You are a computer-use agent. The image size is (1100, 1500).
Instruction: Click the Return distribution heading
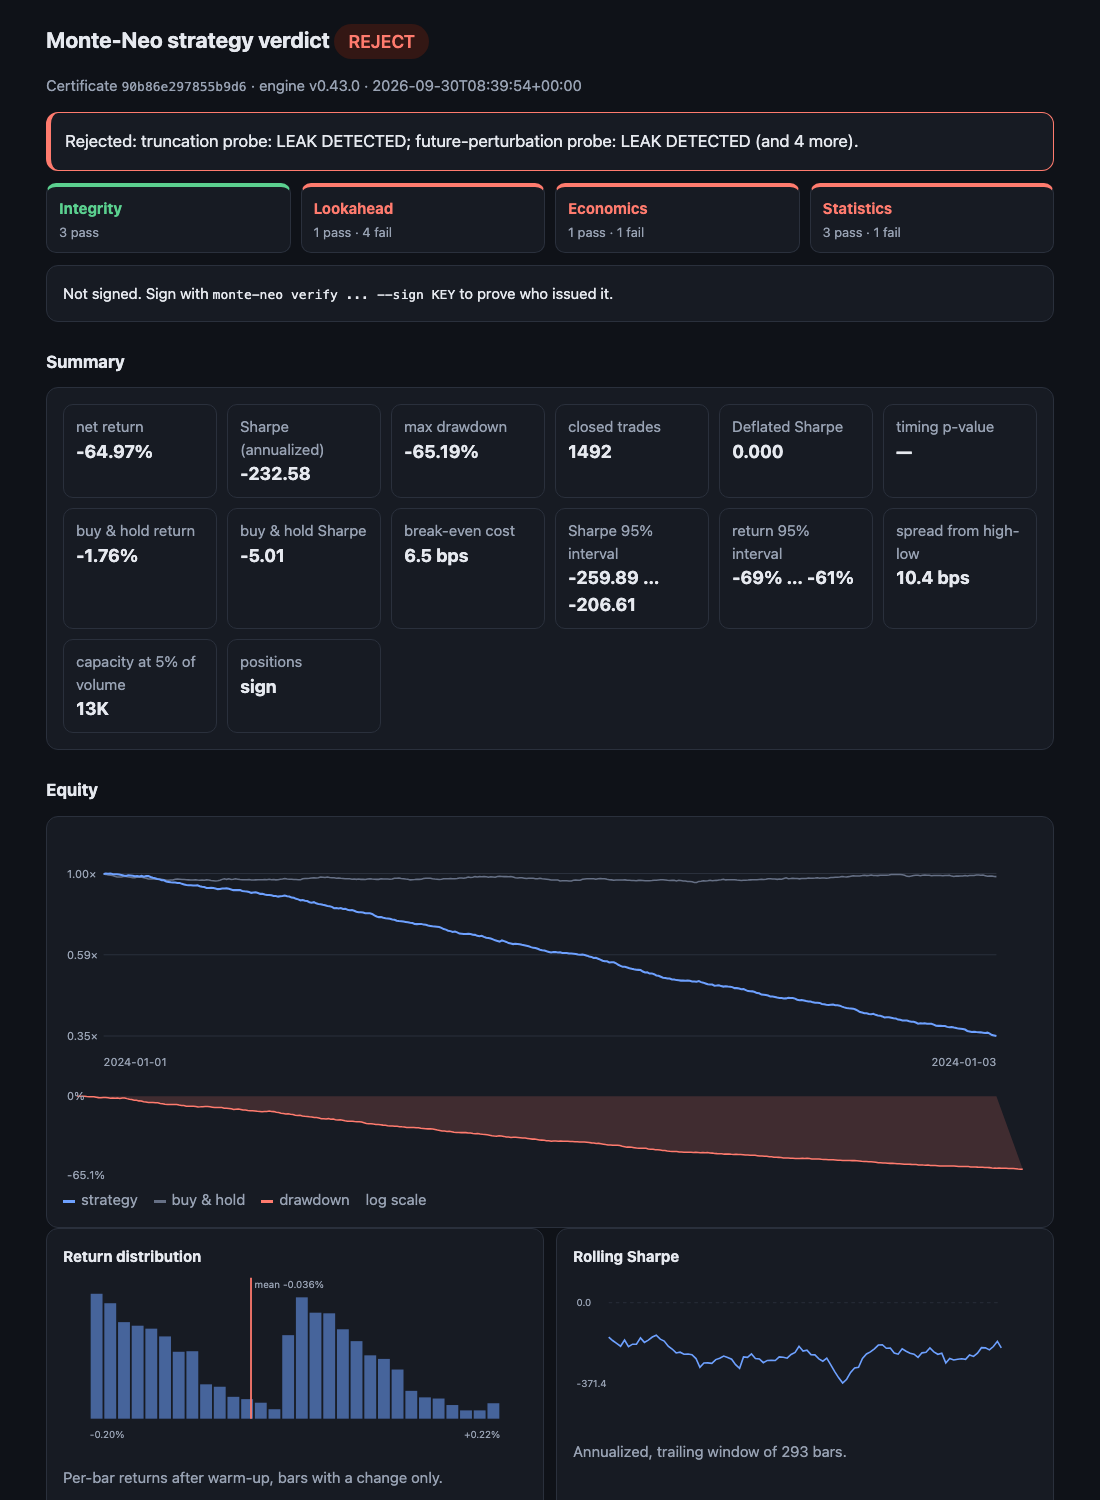tap(132, 1257)
